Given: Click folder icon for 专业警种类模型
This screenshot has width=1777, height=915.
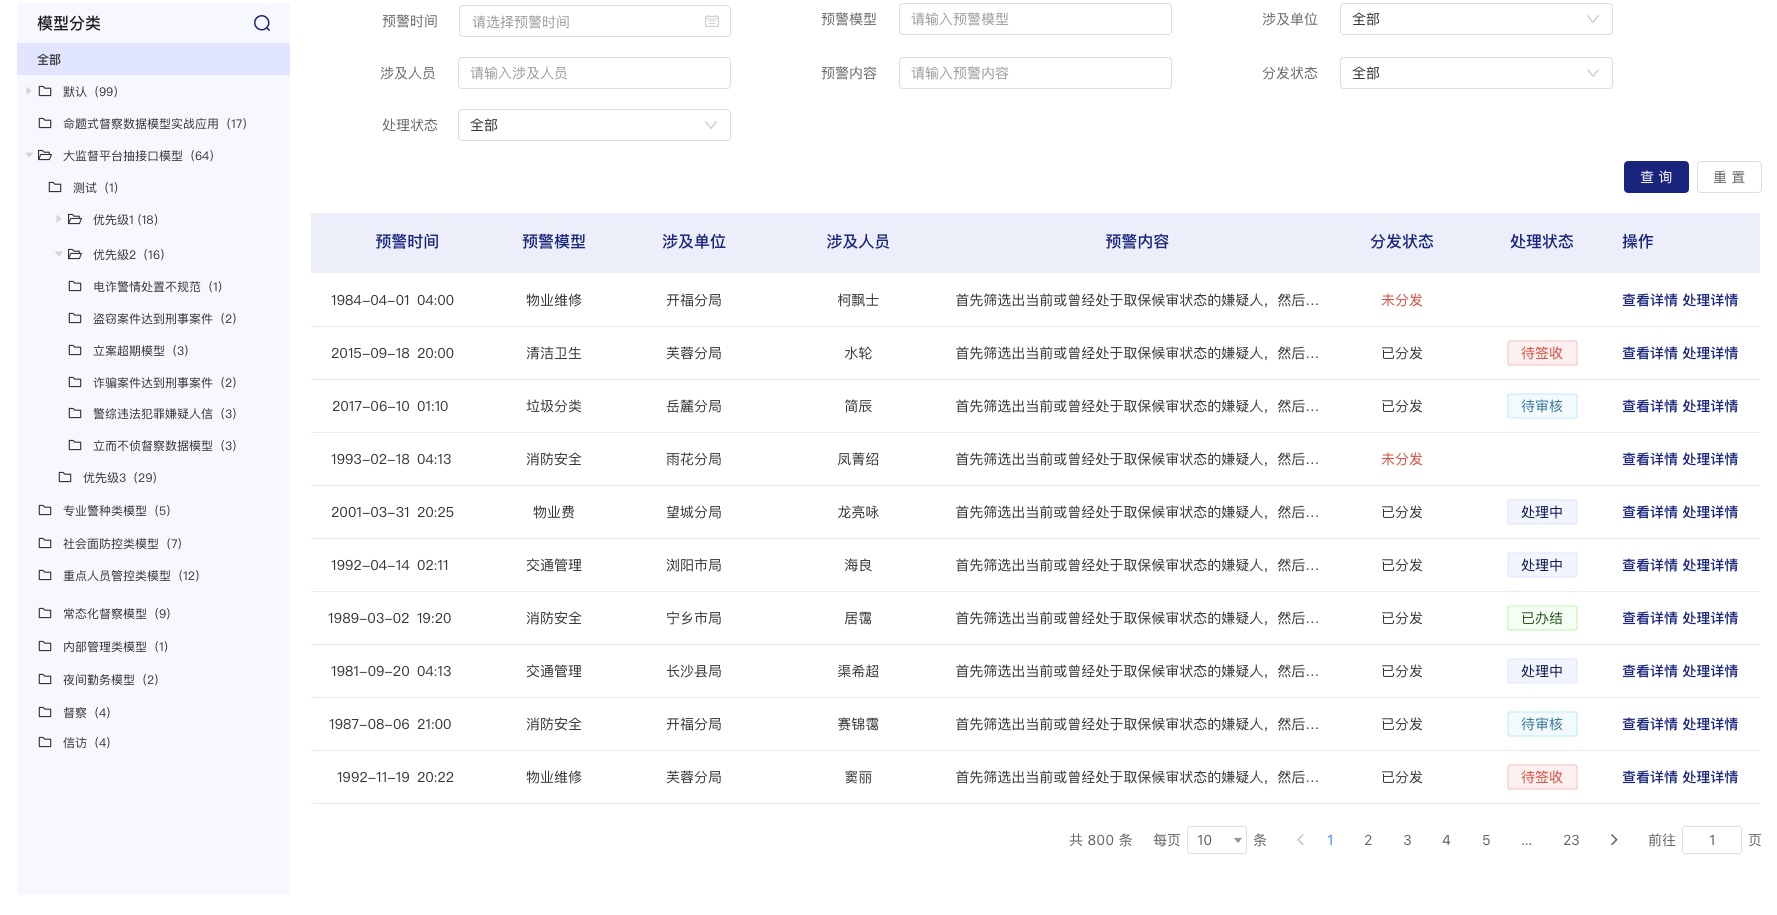Looking at the screenshot, I should 45,510.
